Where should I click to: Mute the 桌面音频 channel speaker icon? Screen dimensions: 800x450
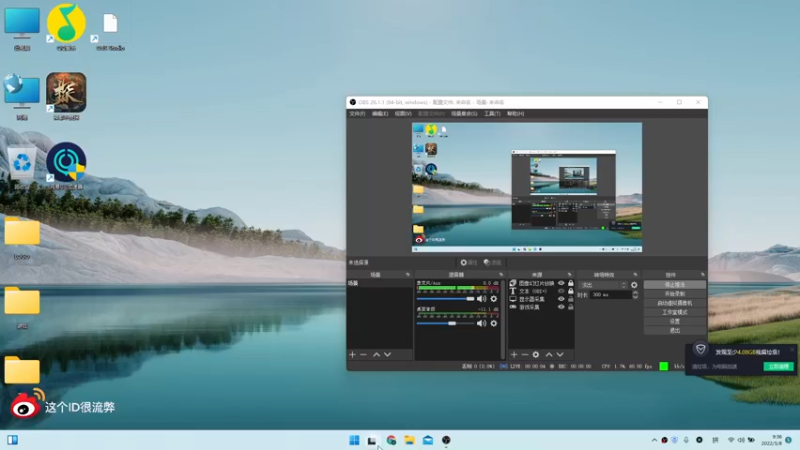(x=481, y=323)
